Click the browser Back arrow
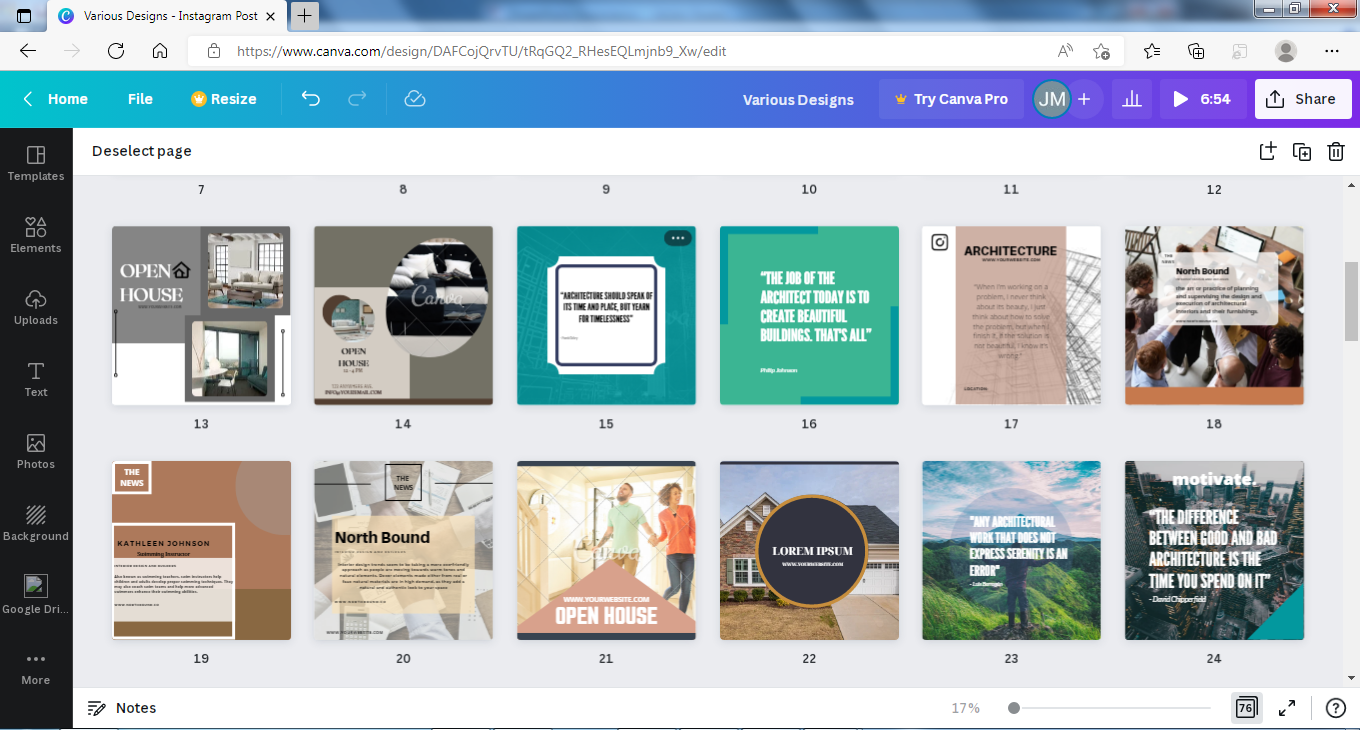This screenshot has height=730, width=1360. (x=28, y=51)
